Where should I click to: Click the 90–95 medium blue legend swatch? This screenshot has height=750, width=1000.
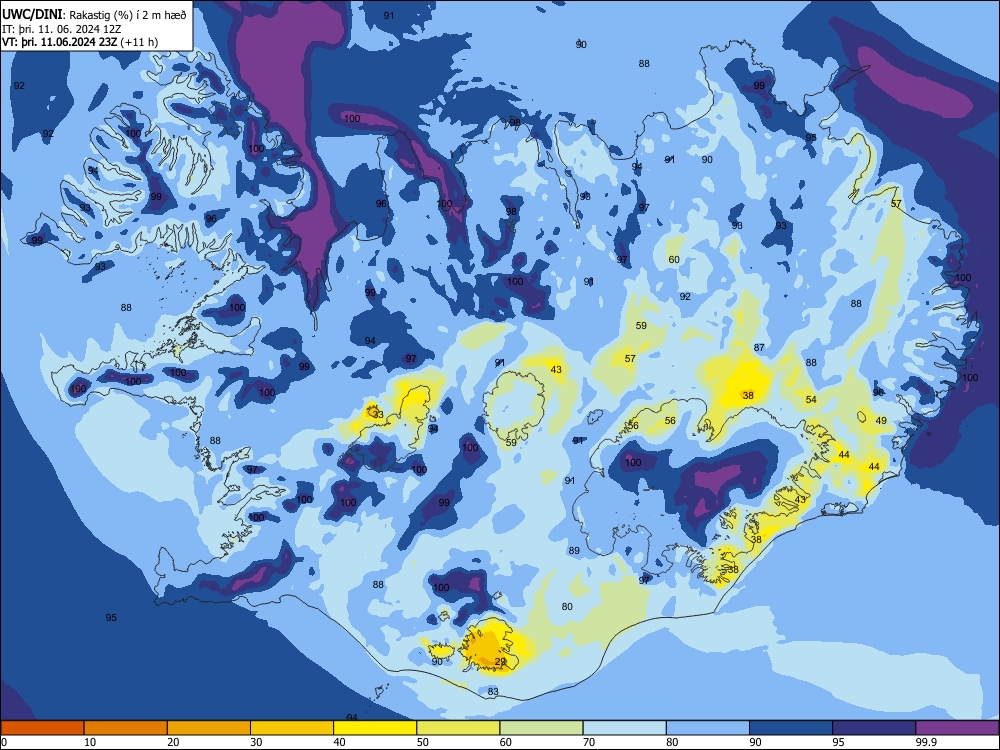click(x=791, y=728)
